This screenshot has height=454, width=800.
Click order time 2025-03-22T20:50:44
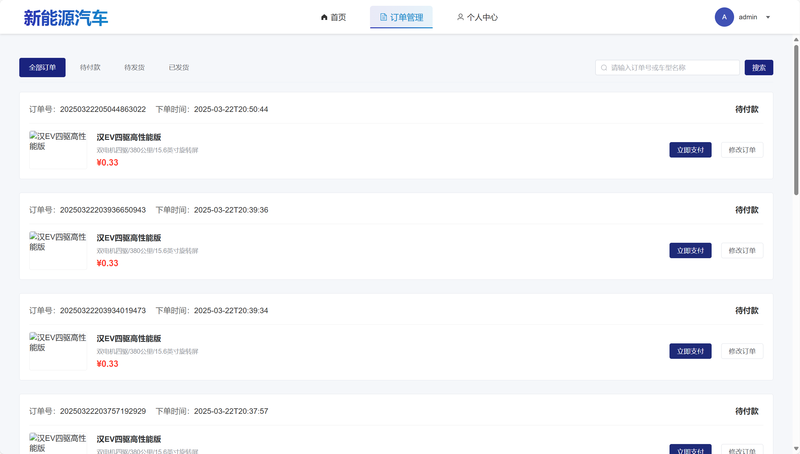(231, 109)
